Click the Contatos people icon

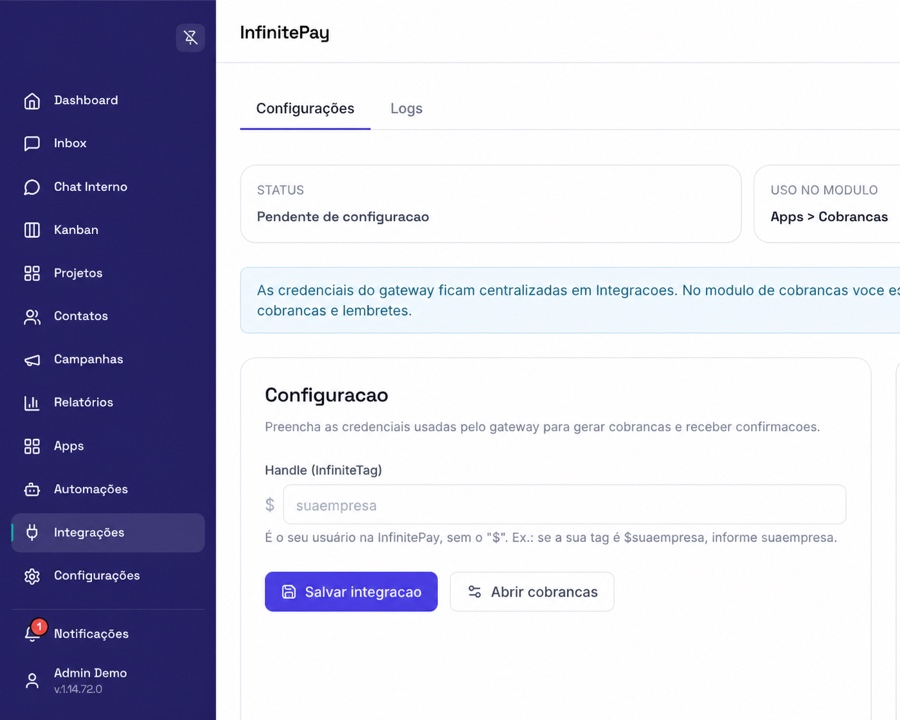click(x=32, y=317)
